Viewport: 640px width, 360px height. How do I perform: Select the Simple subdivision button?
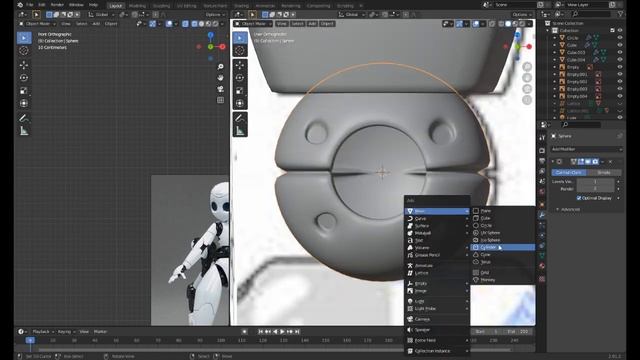pos(604,173)
